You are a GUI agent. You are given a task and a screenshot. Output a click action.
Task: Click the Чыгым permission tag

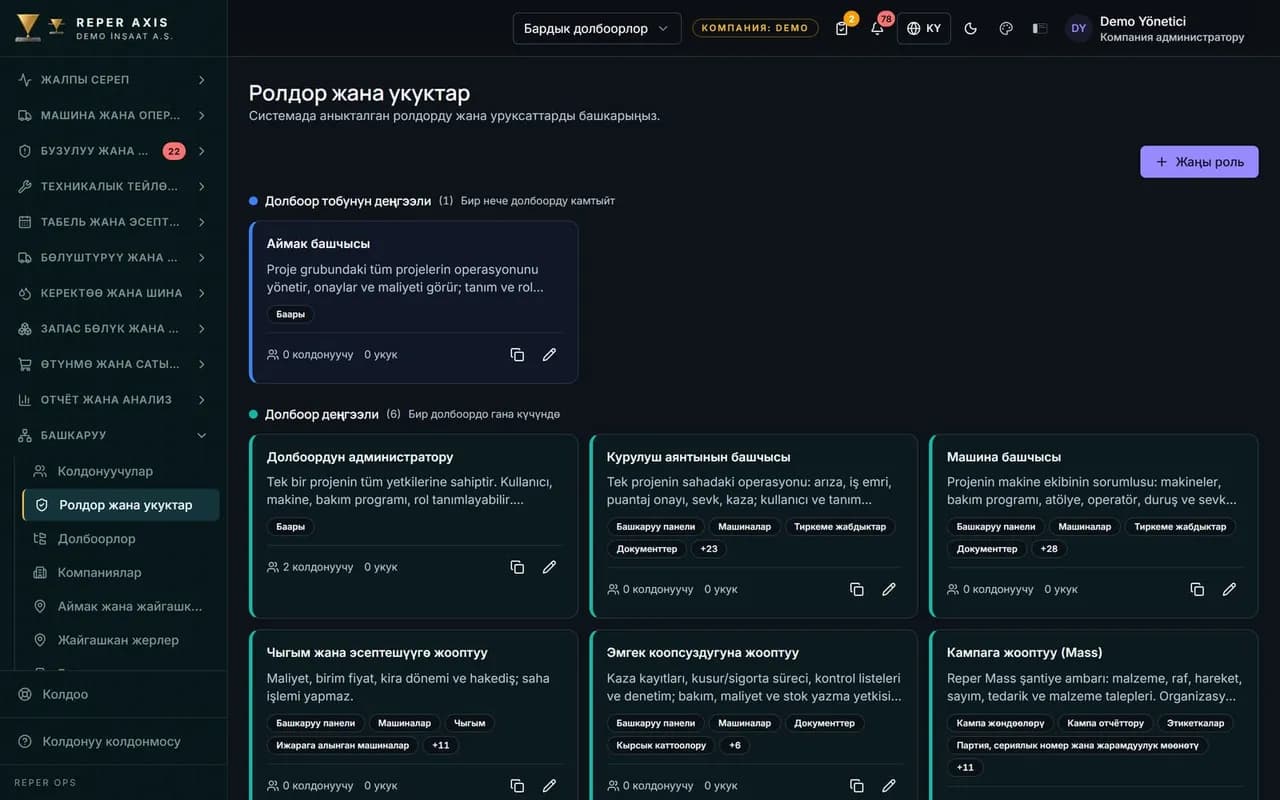[470, 723]
